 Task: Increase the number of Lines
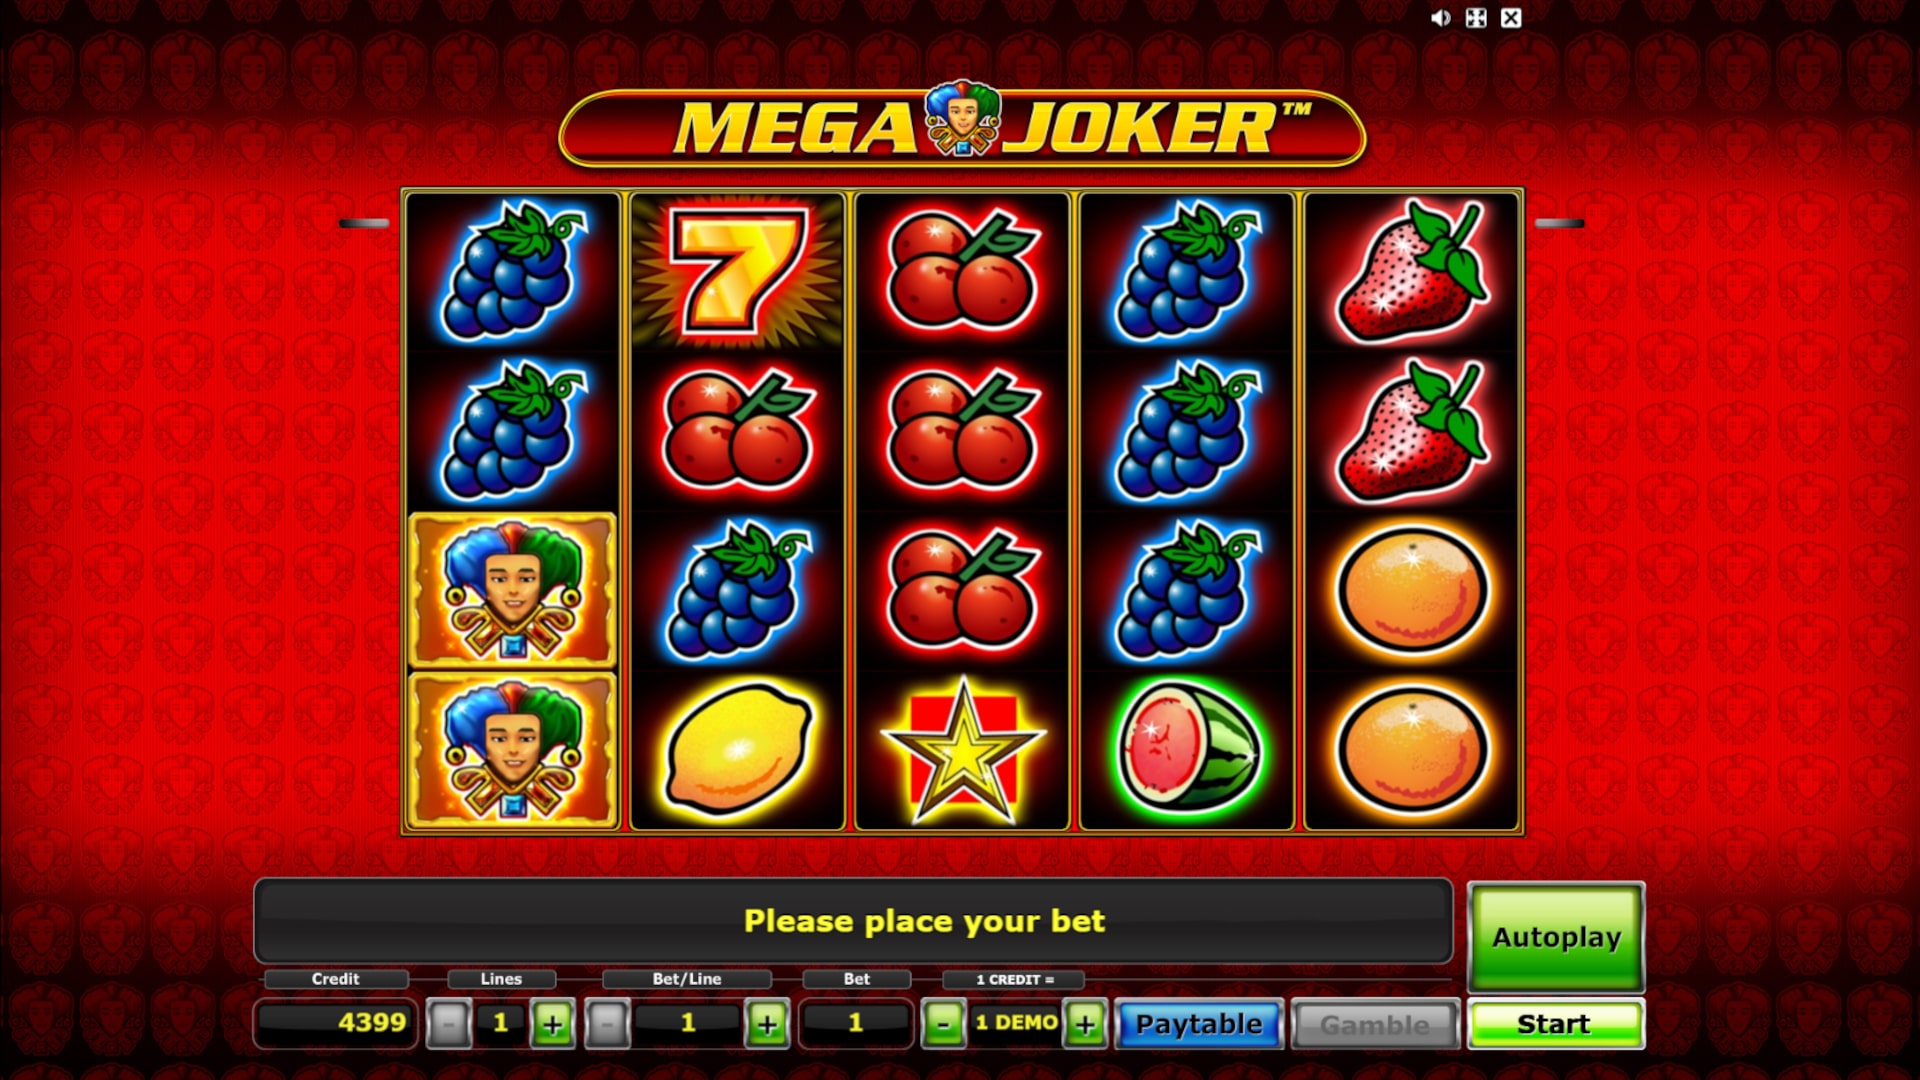[553, 1023]
